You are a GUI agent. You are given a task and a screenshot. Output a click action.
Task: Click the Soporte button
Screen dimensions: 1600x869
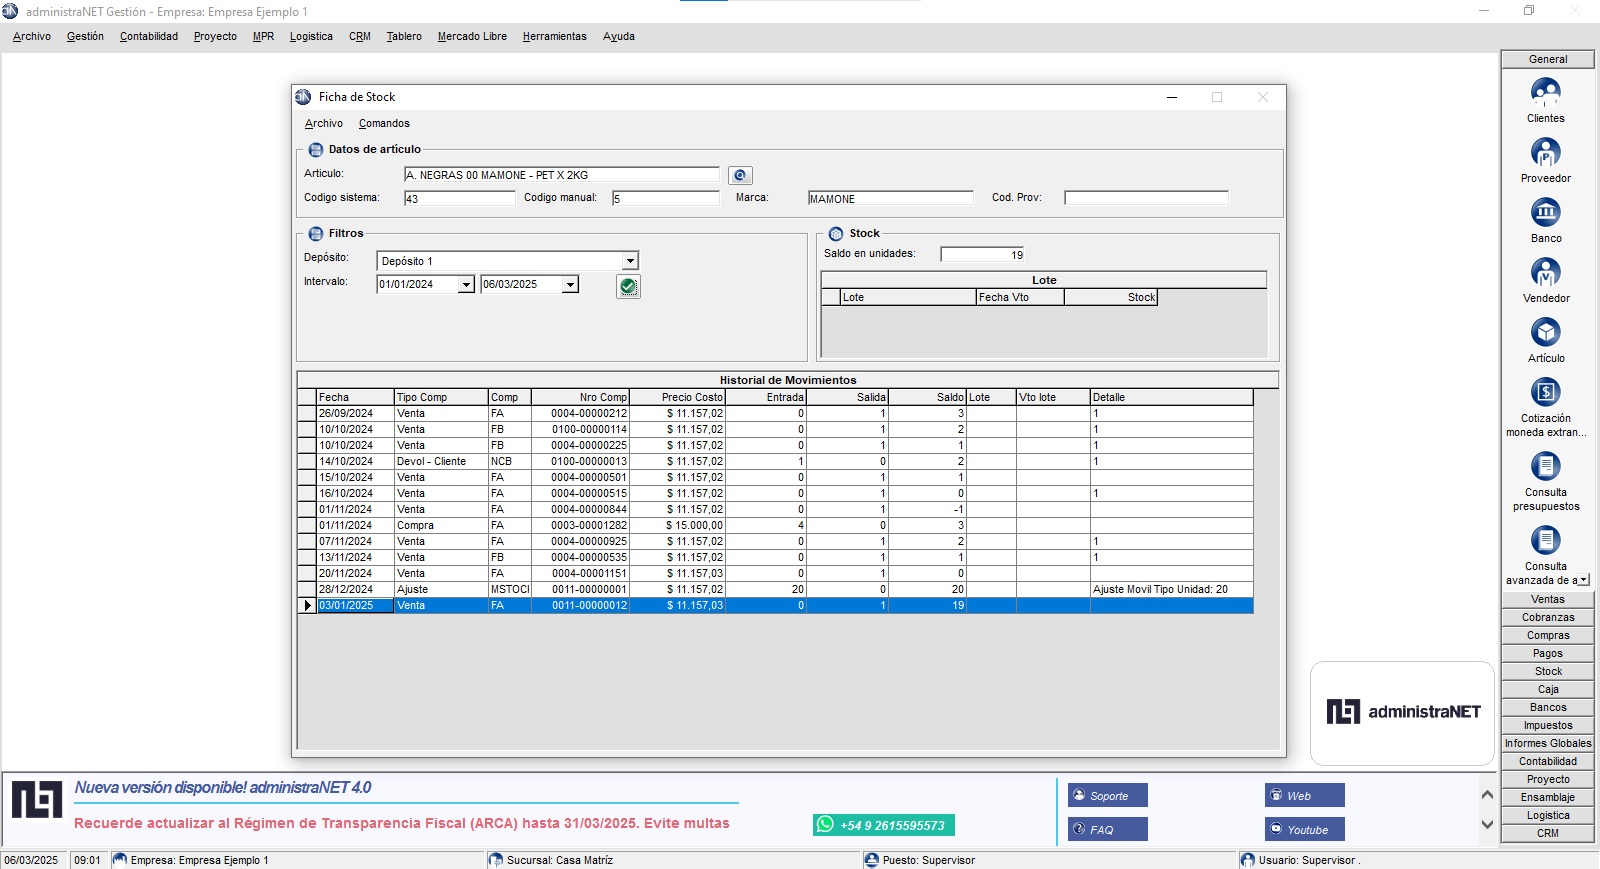pos(1108,795)
